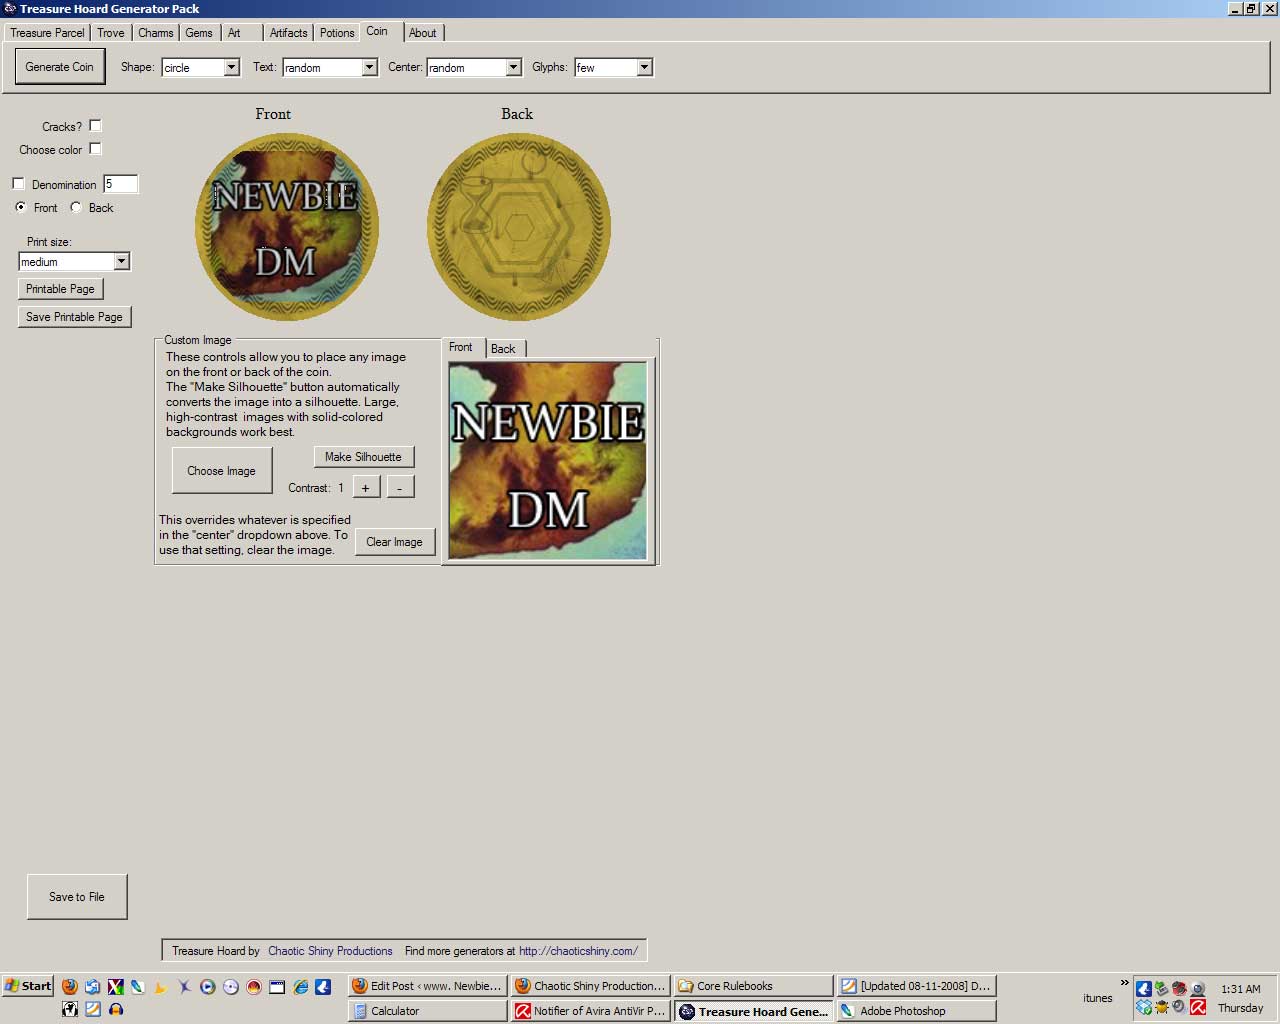Open the Back tab in Custom Image
This screenshot has width=1280, height=1024.
(x=503, y=348)
